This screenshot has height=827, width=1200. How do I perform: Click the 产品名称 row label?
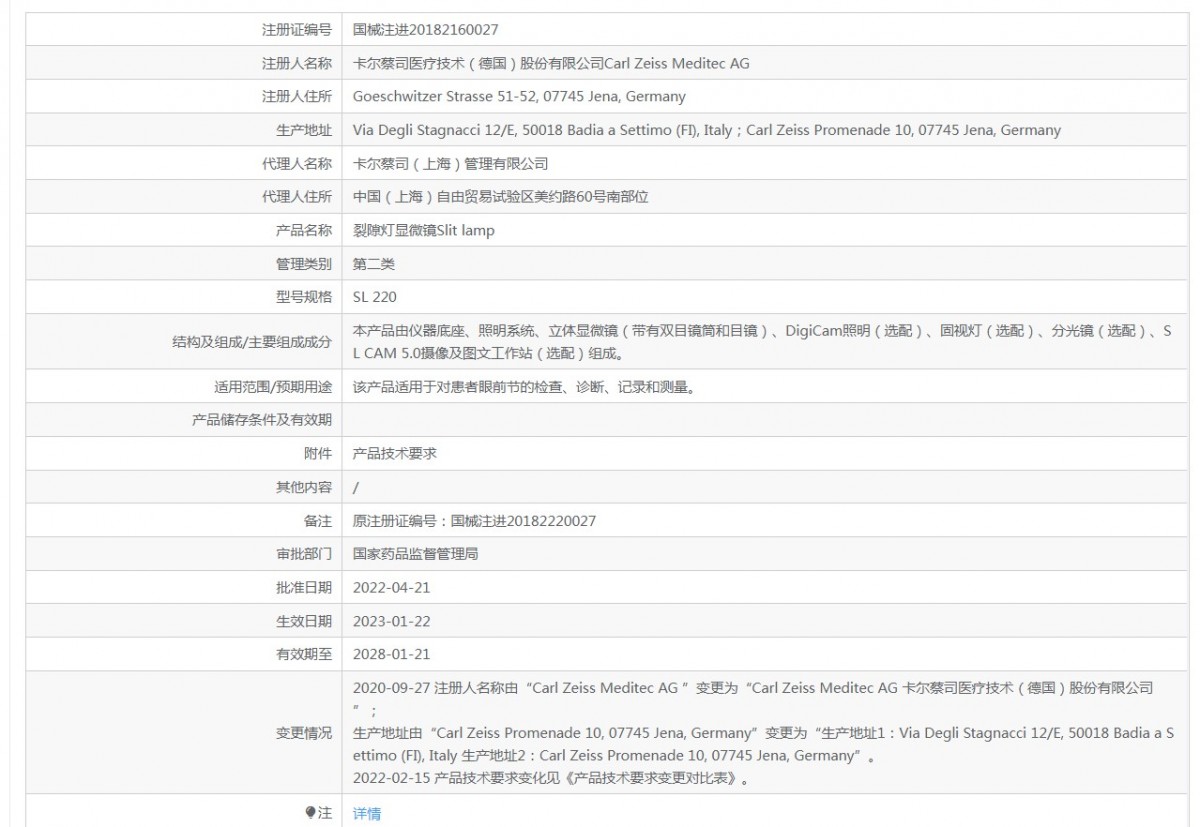click(304, 230)
